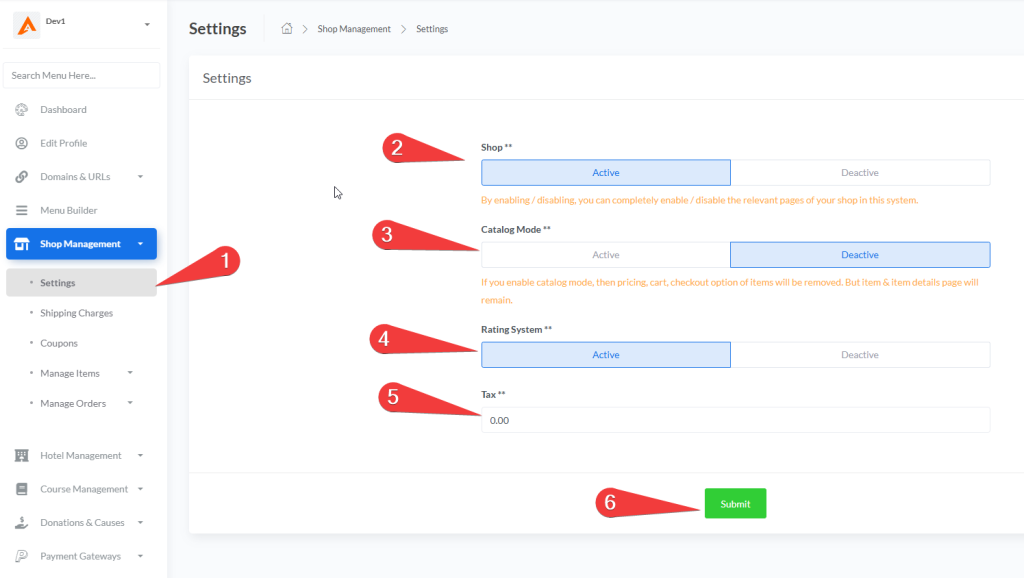Click the Tax input field

[x=735, y=420]
